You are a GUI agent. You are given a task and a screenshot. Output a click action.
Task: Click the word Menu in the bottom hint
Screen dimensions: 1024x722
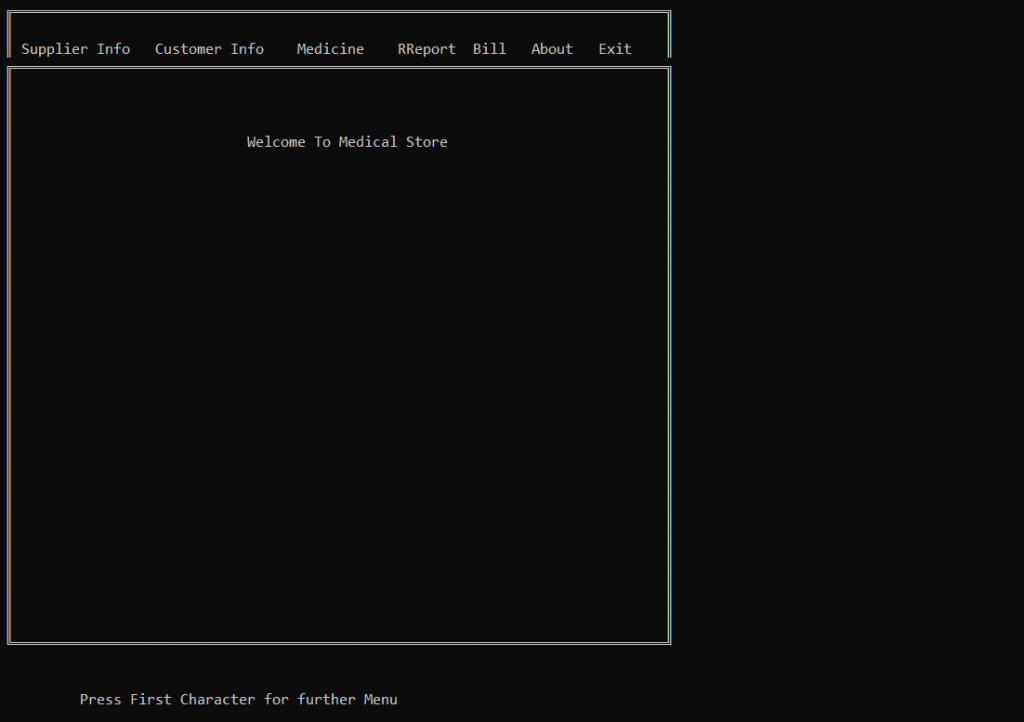(x=380, y=699)
